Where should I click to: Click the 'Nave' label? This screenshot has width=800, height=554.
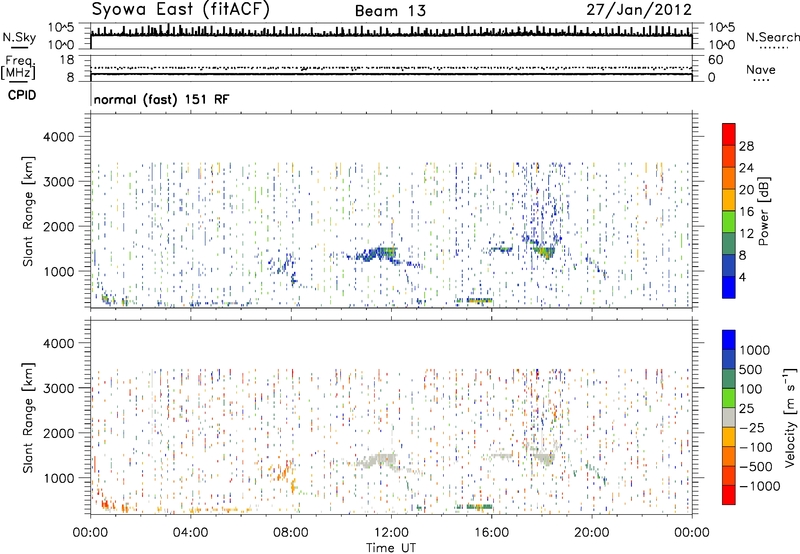click(761, 70)
